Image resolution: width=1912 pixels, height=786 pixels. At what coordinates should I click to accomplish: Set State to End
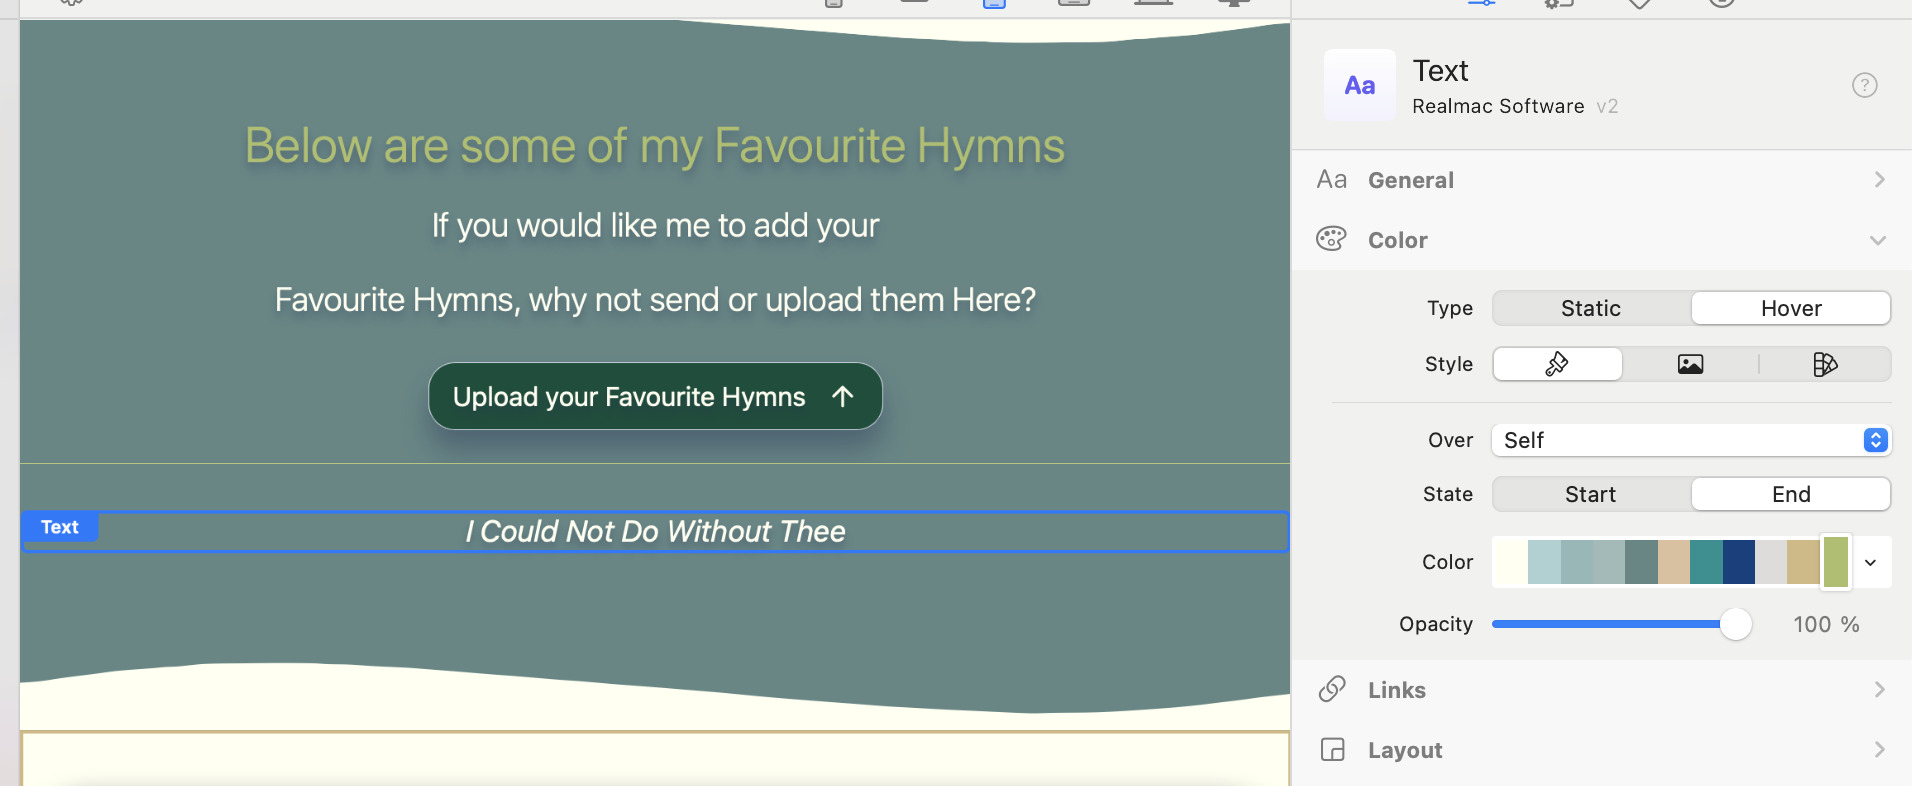1790,494
